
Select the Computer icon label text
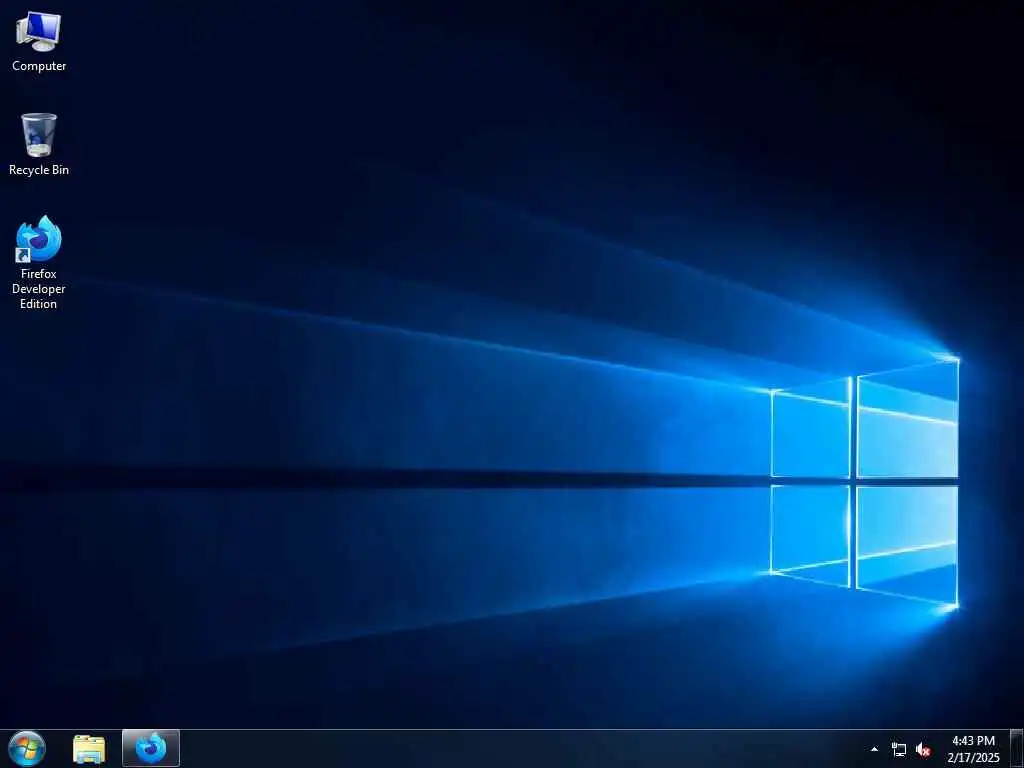39,66
